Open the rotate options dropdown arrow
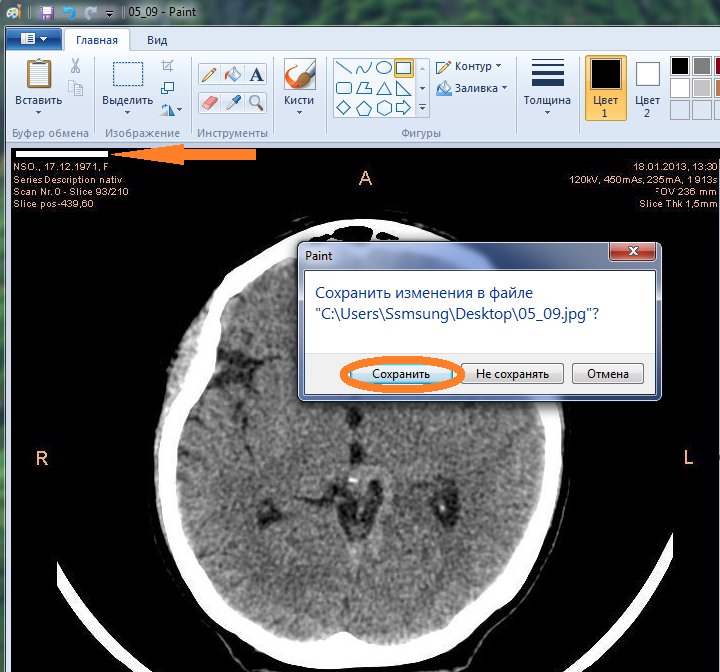The image size is (720, 672). pyautogui.click(x=180, y=109)
